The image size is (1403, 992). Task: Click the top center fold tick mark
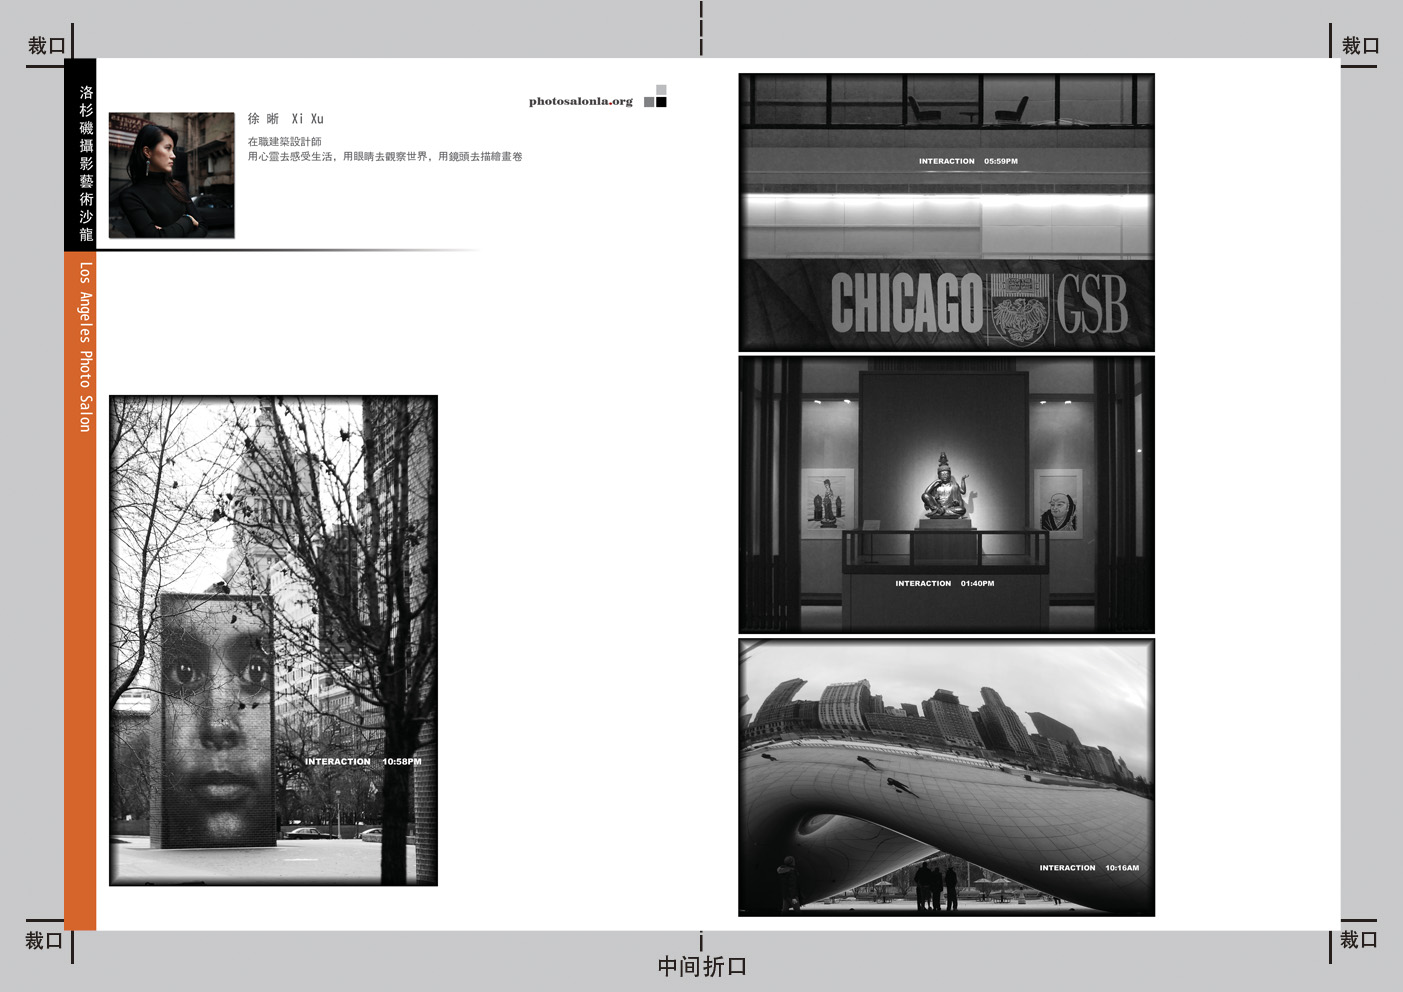[701, 27]
